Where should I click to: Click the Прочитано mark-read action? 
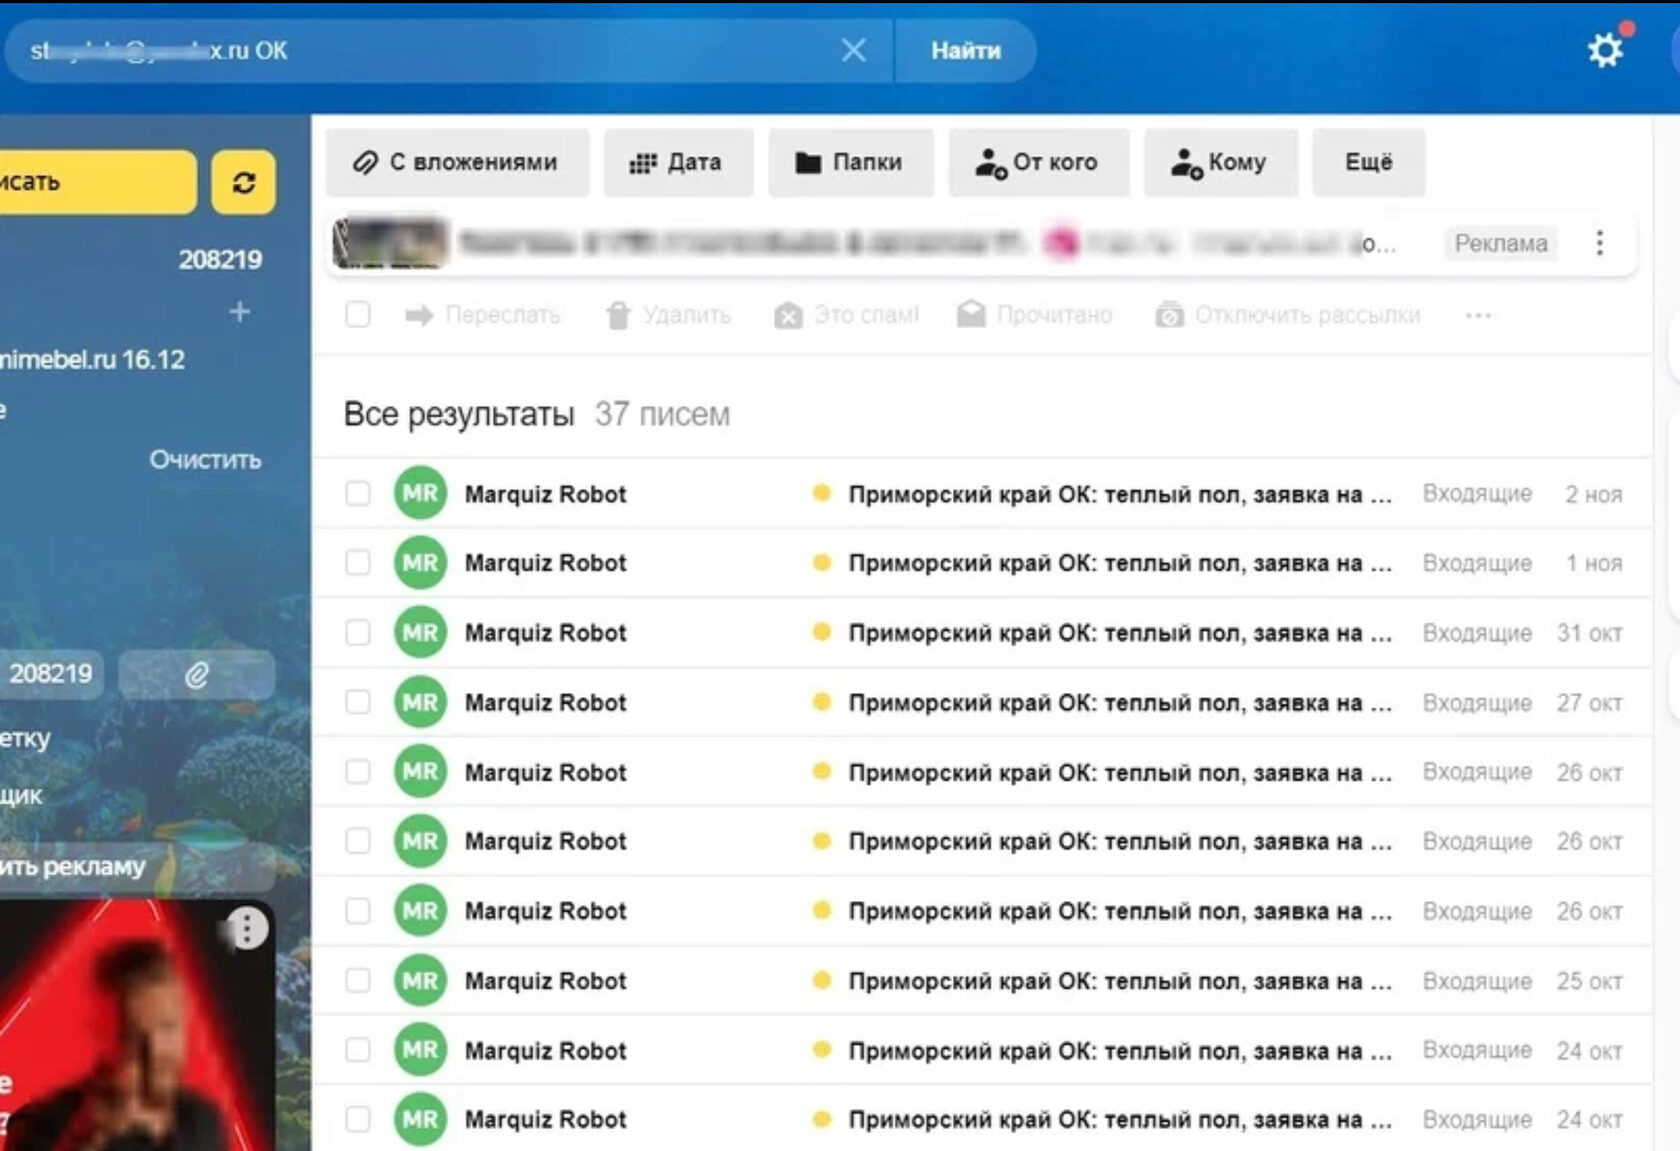(1034, 315)
